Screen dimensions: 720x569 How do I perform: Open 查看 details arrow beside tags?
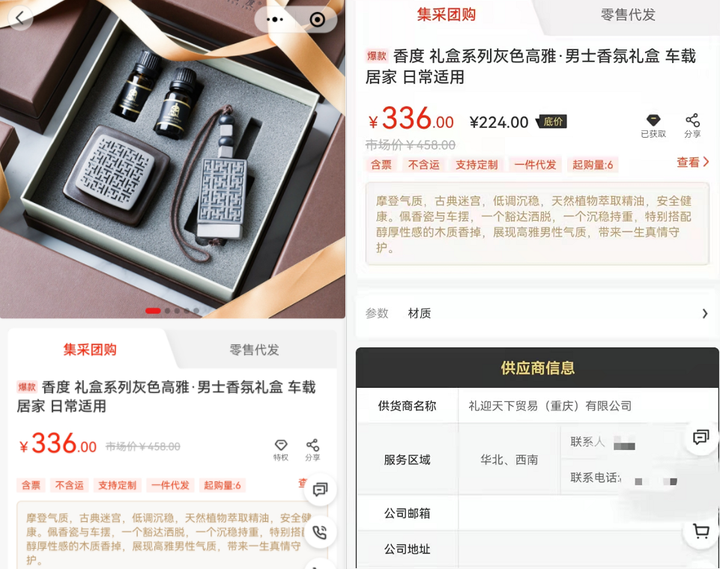[693, 162]
